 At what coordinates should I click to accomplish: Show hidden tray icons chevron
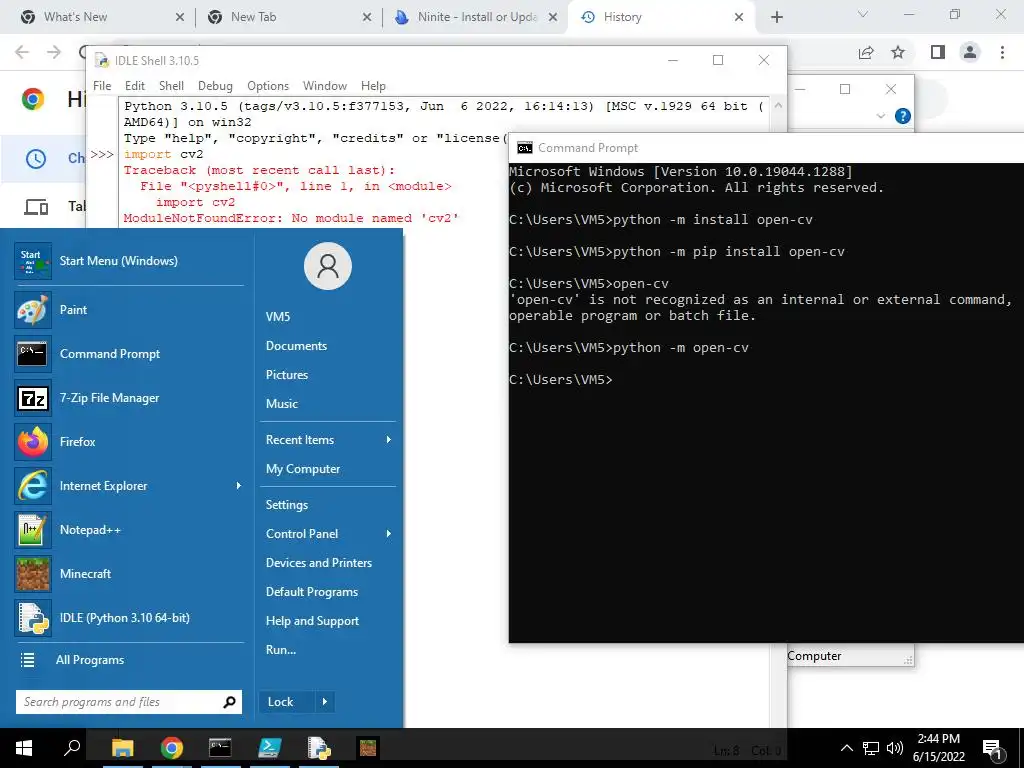point(846,748)
